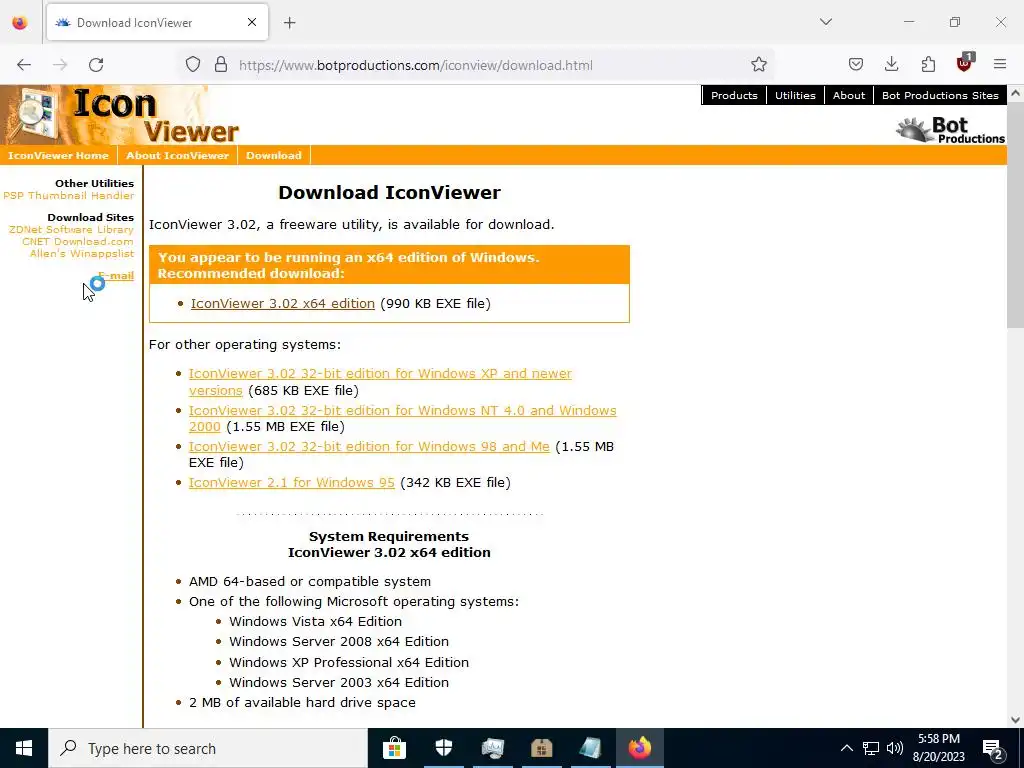Go back to the previous page
The width and height of the screenshot is (1024, 768).
point(24,65)
